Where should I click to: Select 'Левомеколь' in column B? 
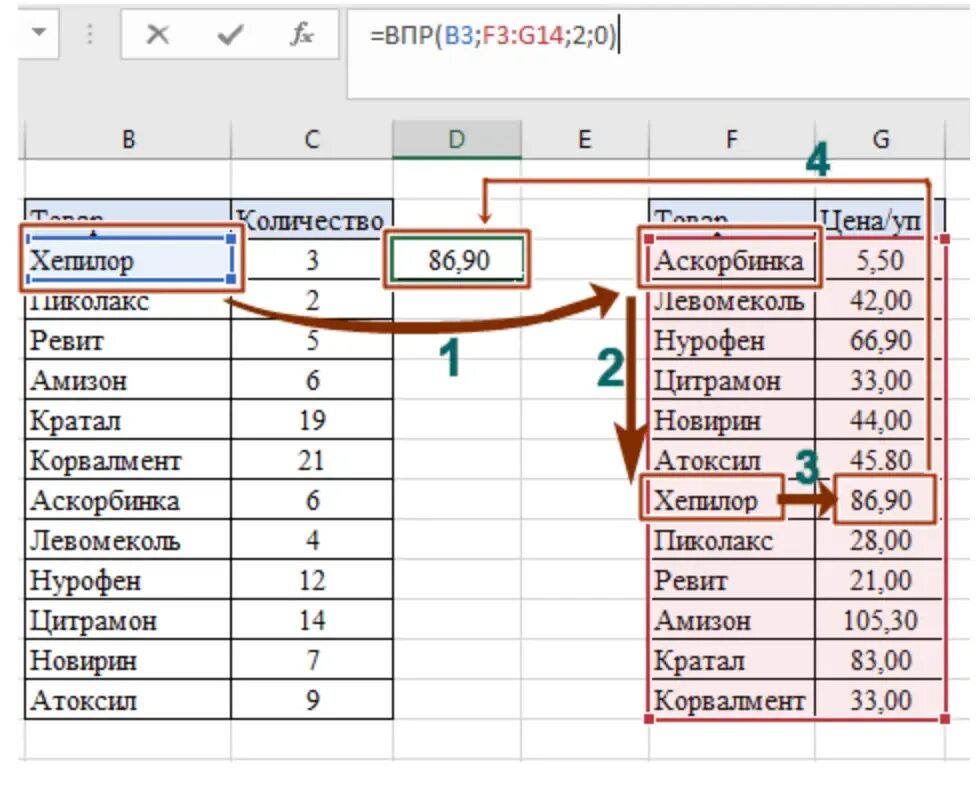pyautogui.click(x=128, y=539)
